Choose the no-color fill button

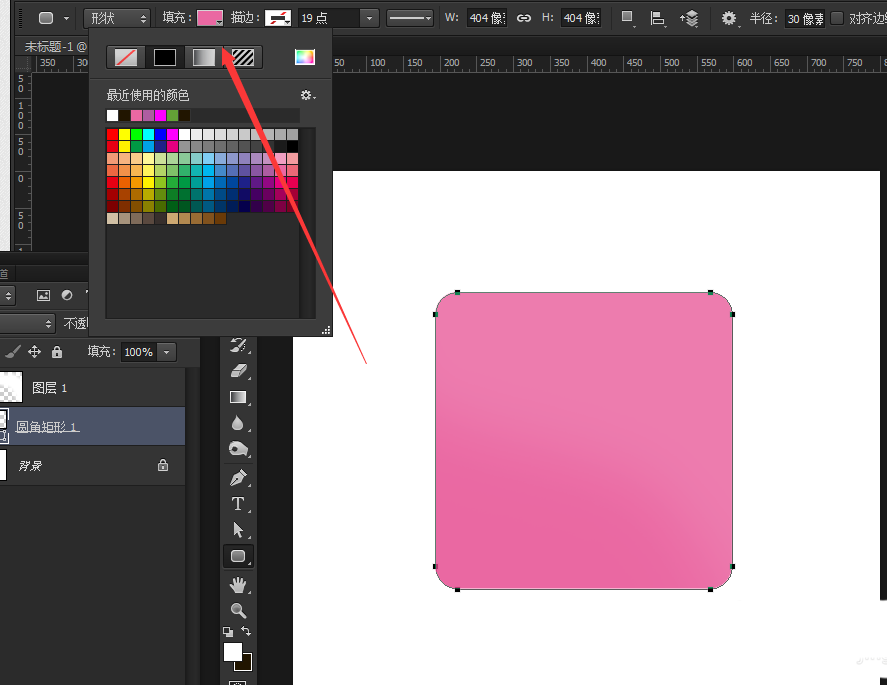125,57
